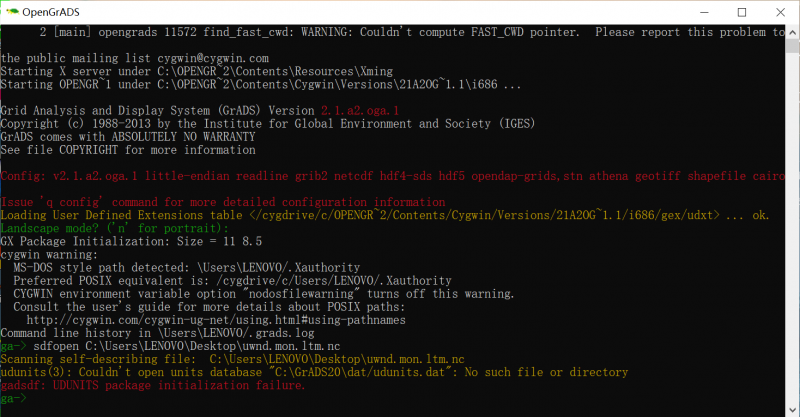800x417 pixels.
Task: Close the OpenGrADS console window
Action: [780, 12]
